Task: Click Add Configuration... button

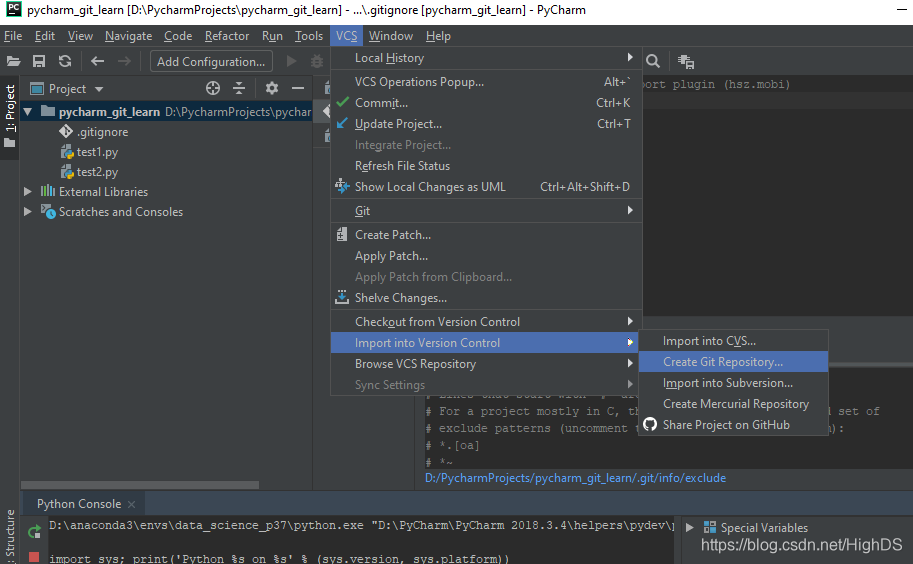Action: 211,61
